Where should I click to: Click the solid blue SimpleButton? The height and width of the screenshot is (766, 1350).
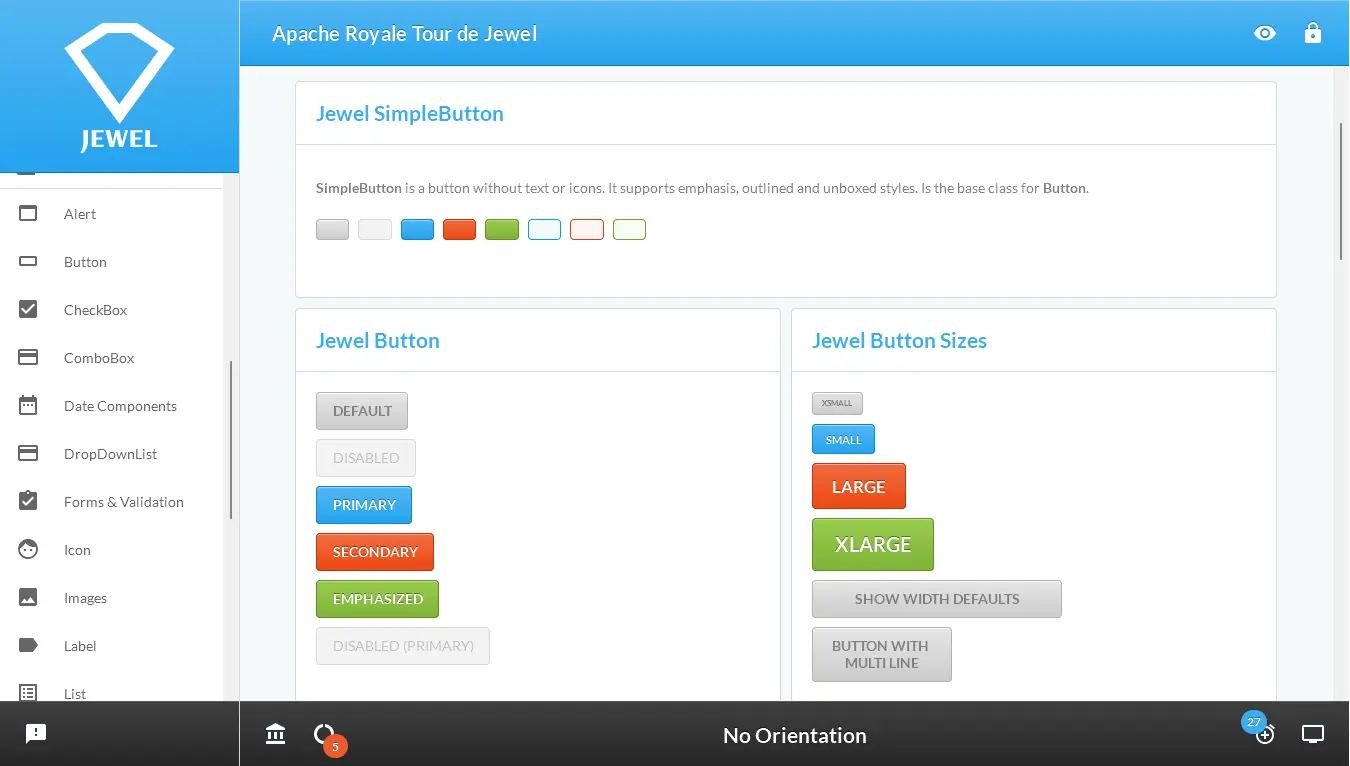point(417,229)
